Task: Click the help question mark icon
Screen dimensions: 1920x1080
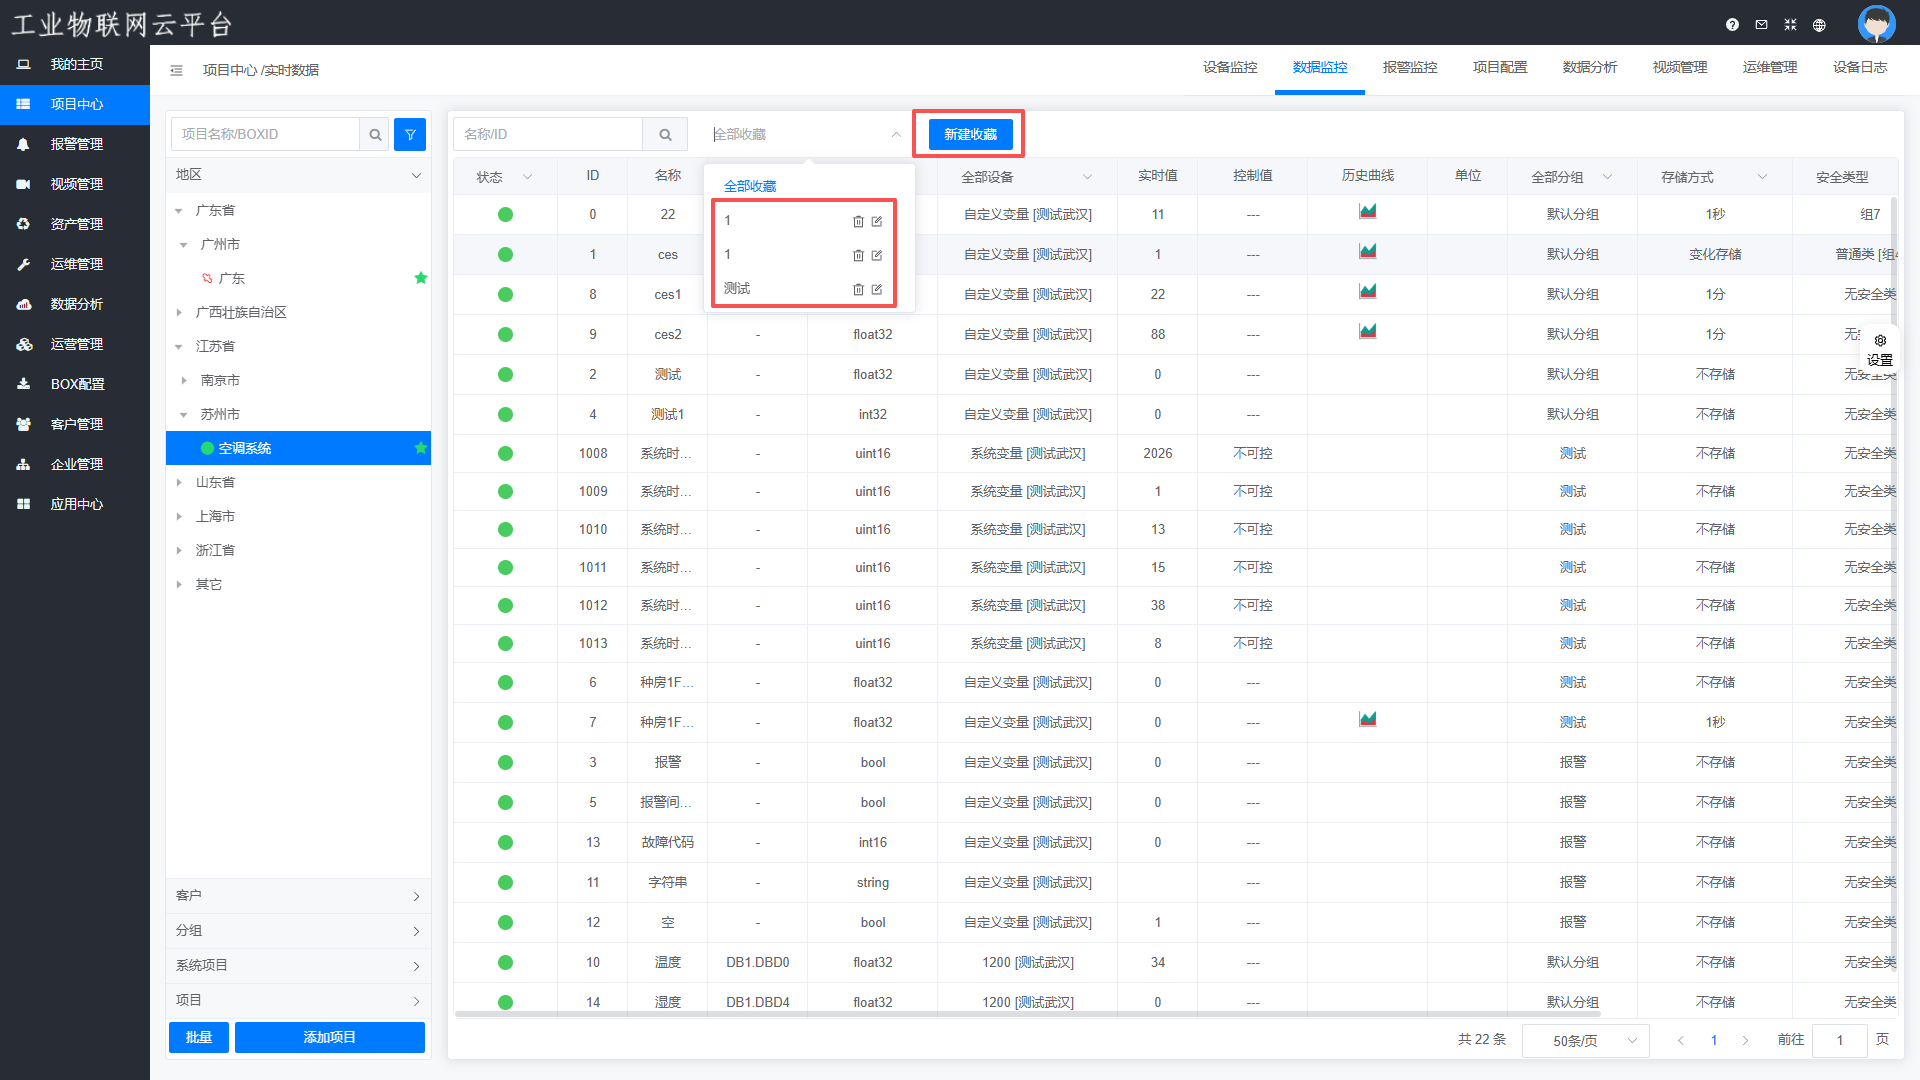Action: 1732,25
